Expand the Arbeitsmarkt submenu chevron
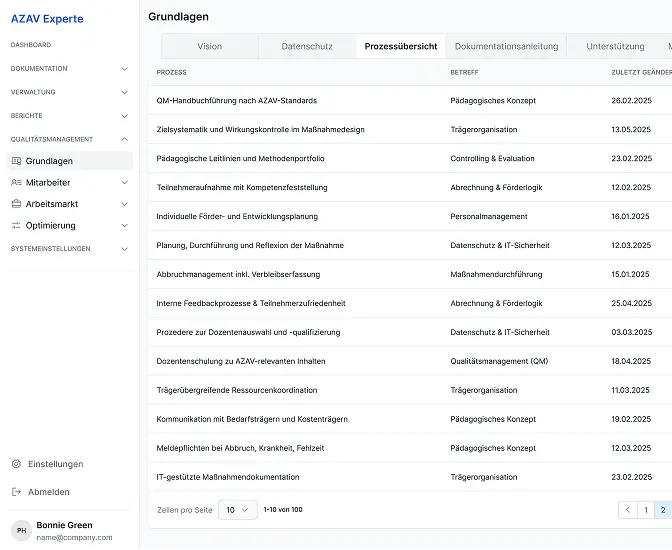The height and width of the screenshot is (550, 672). point(125,204)
